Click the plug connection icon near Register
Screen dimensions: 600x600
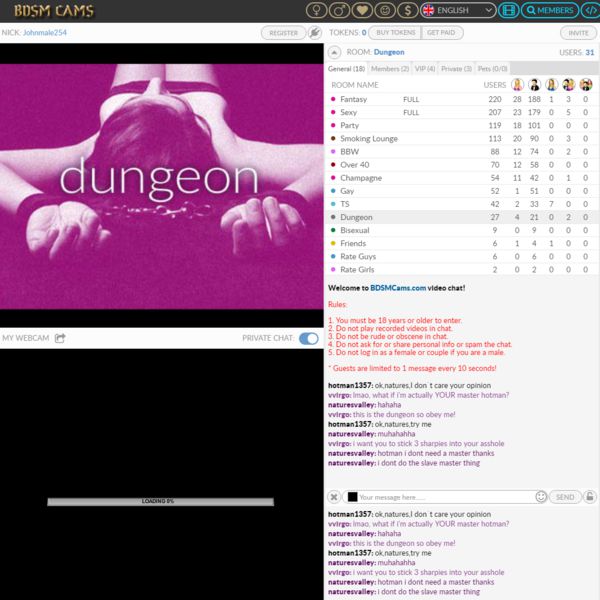[315, 33]
